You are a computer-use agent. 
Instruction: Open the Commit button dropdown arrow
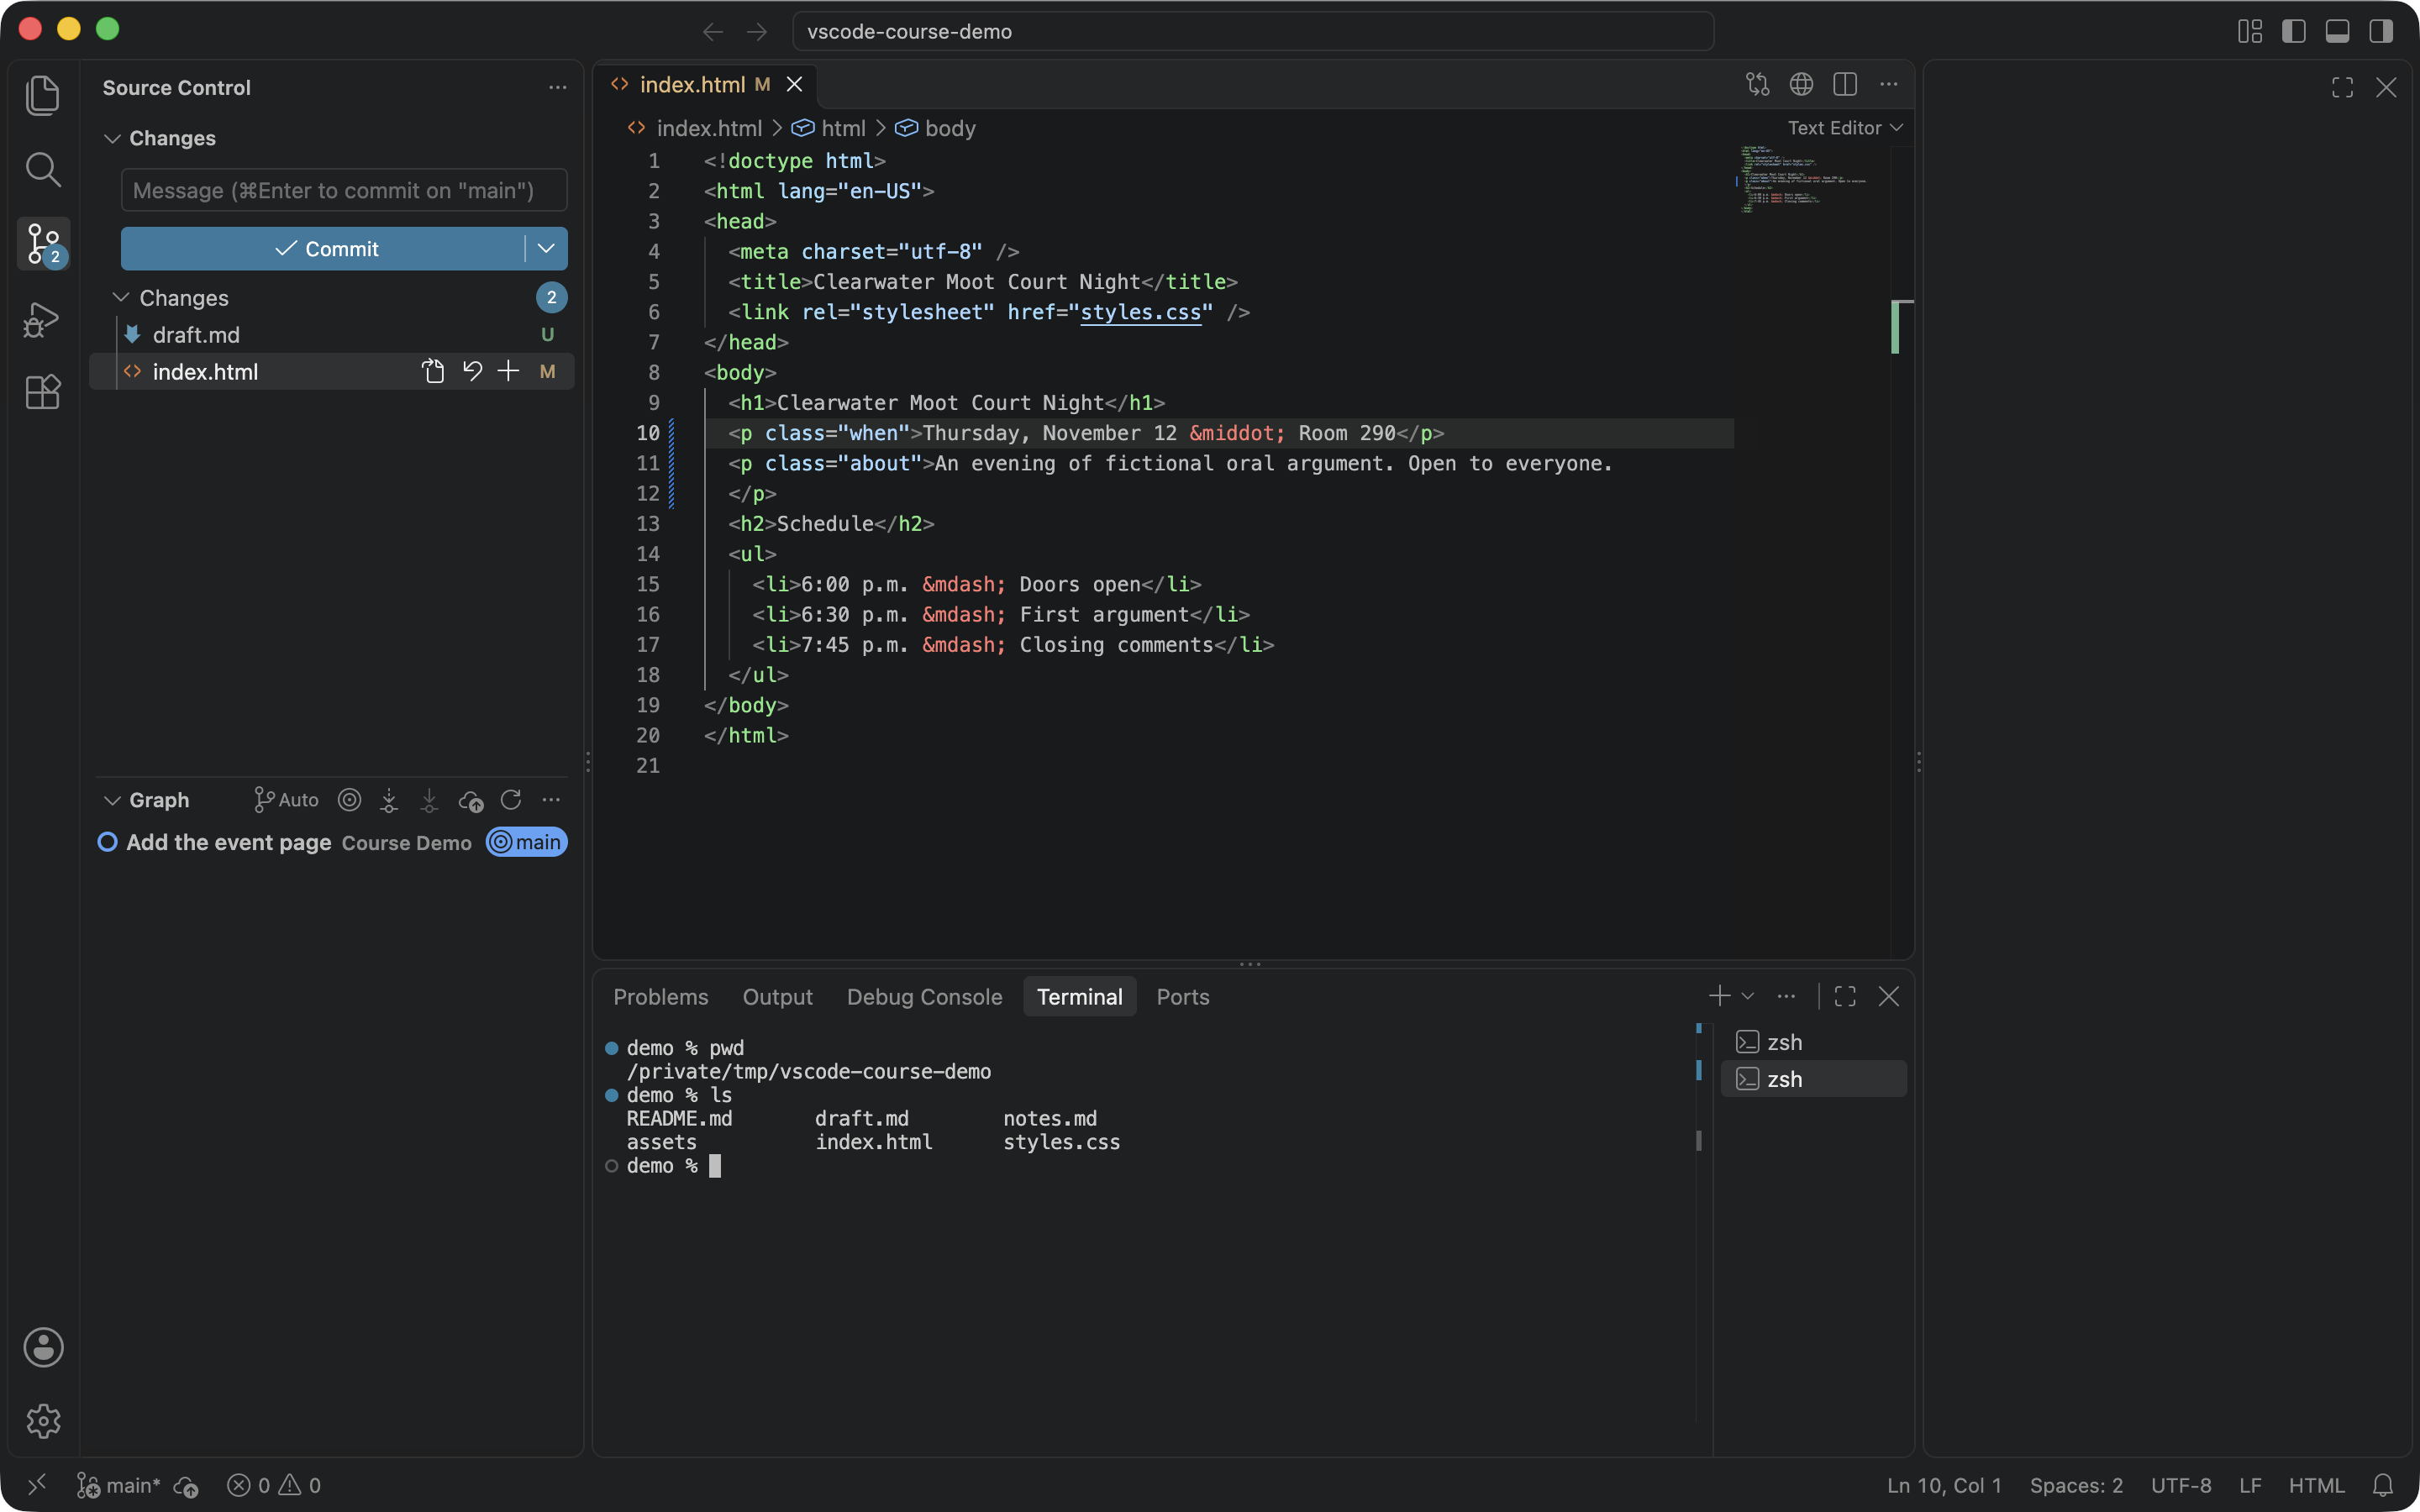click(546, 248)
